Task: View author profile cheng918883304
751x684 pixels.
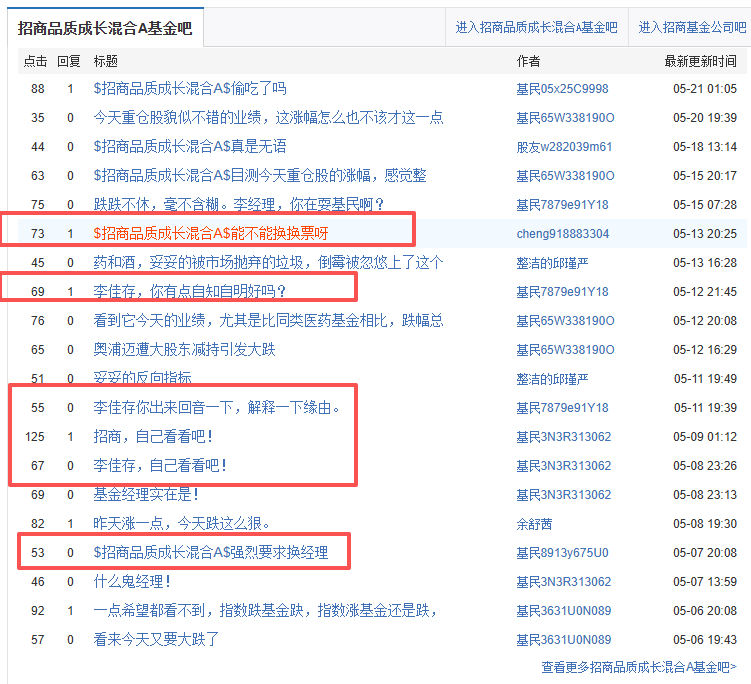Action: coord(563,234)
